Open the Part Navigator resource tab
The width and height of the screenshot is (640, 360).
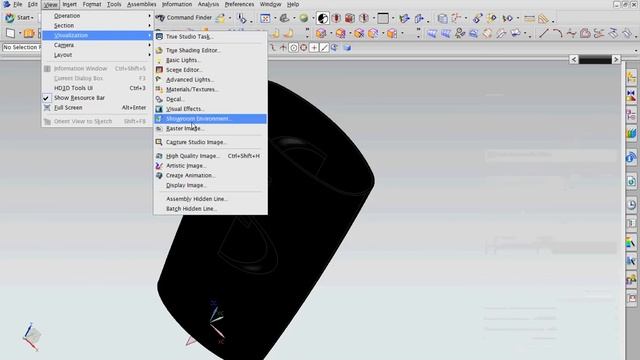pyautogui.click(x=631, y=115)
